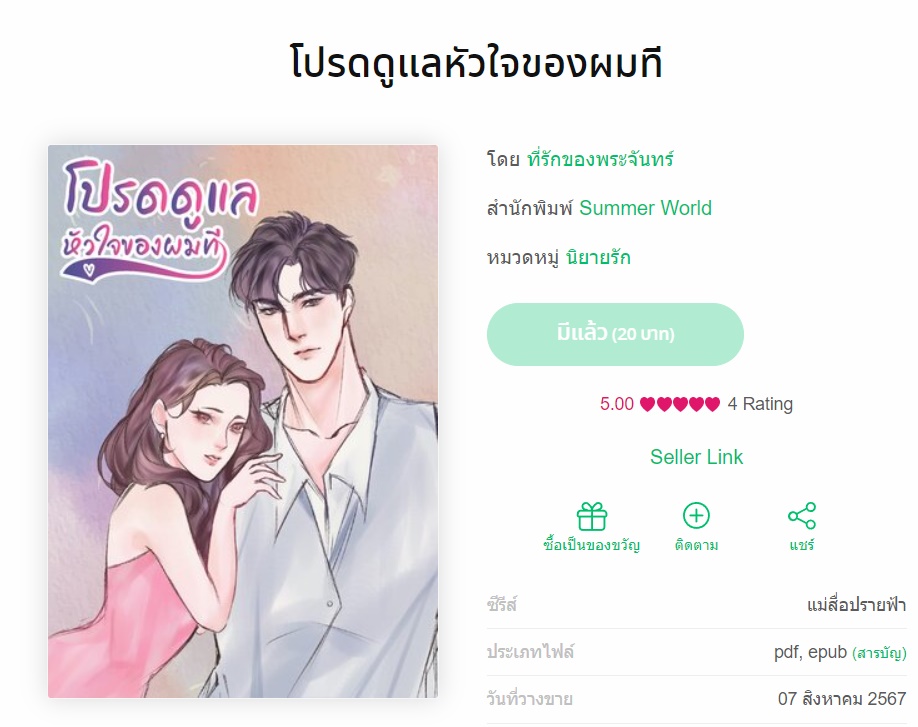Click the series name แม่สื่อปรายฟ้า

point(857,605)
